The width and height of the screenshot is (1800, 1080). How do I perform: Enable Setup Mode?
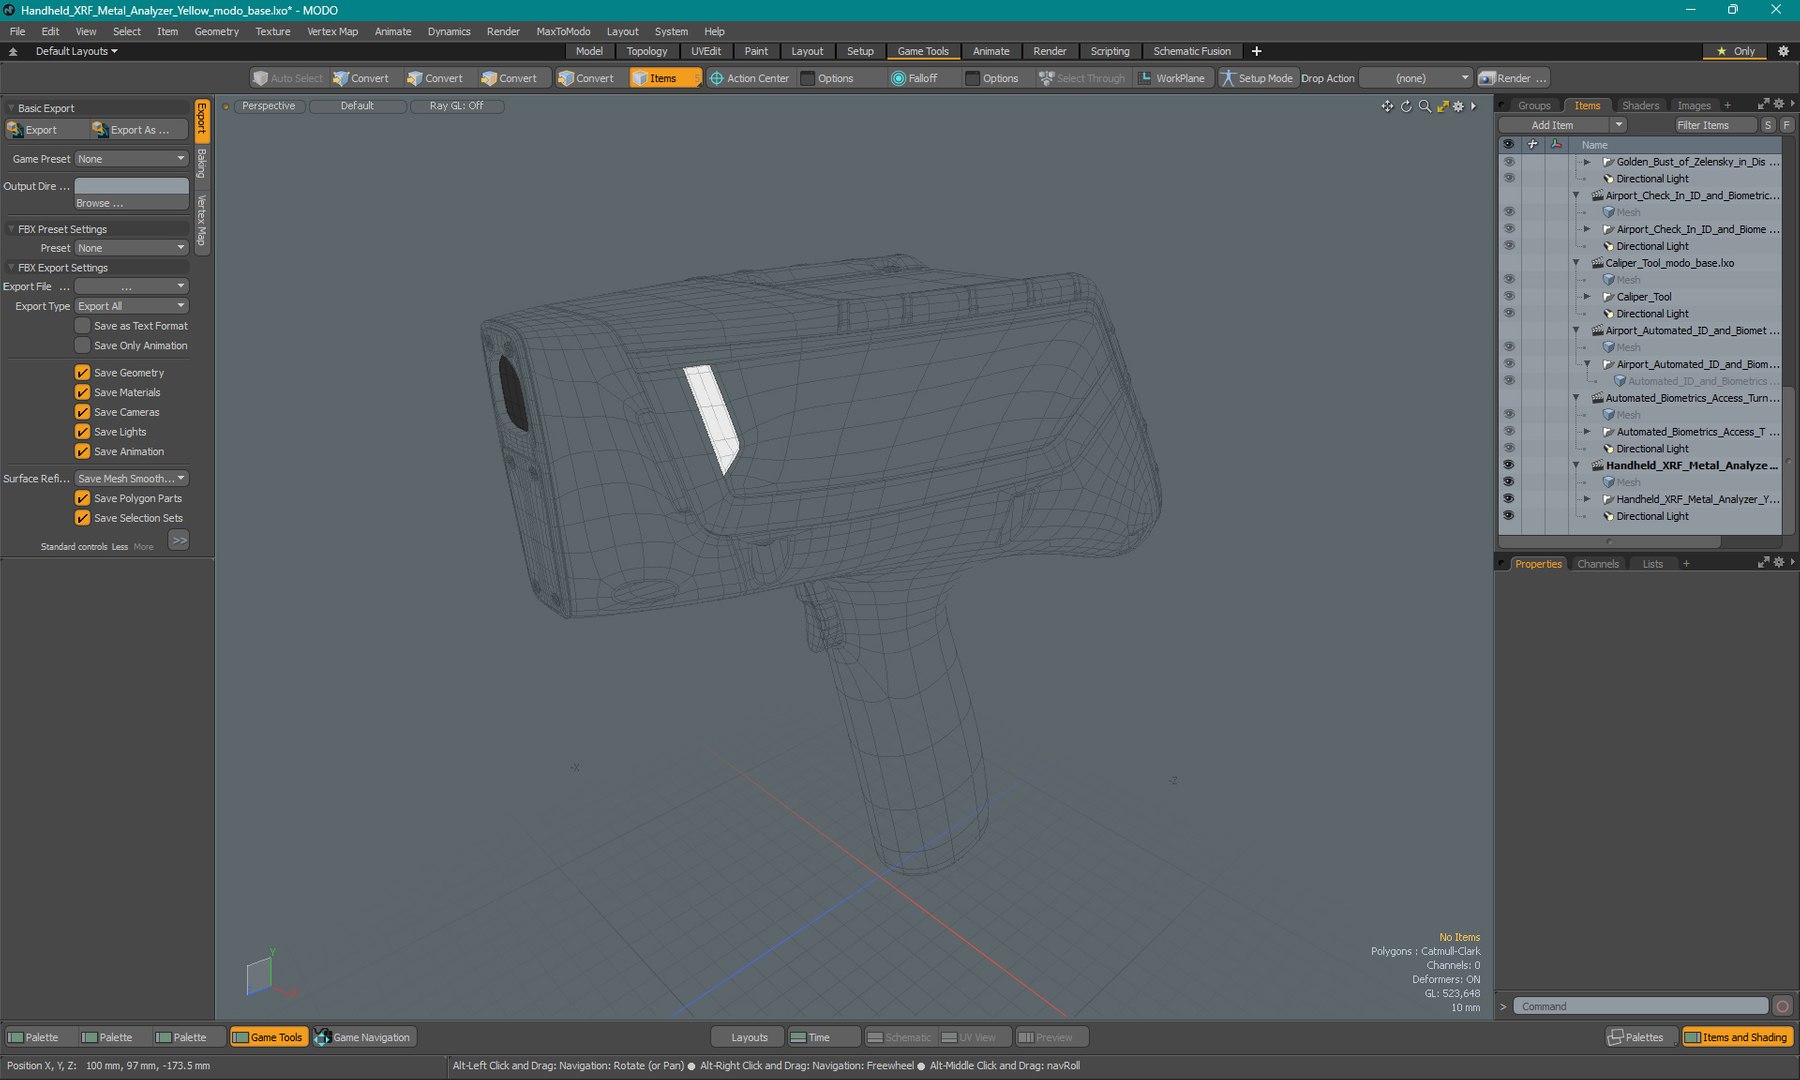(1256, 78)
